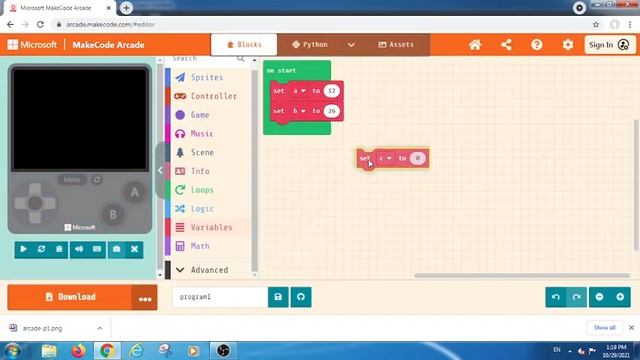Open variable a dropdown in set block

tap(300, 91)
